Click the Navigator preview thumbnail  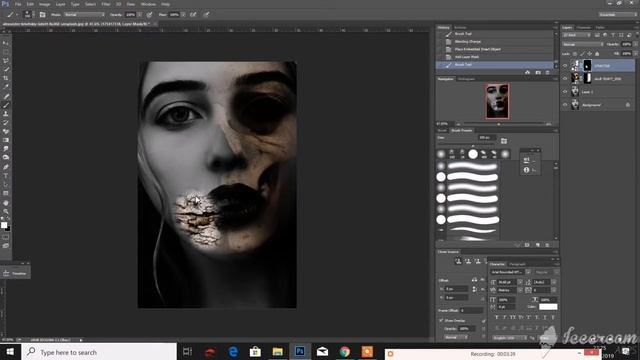coord(498,101)
